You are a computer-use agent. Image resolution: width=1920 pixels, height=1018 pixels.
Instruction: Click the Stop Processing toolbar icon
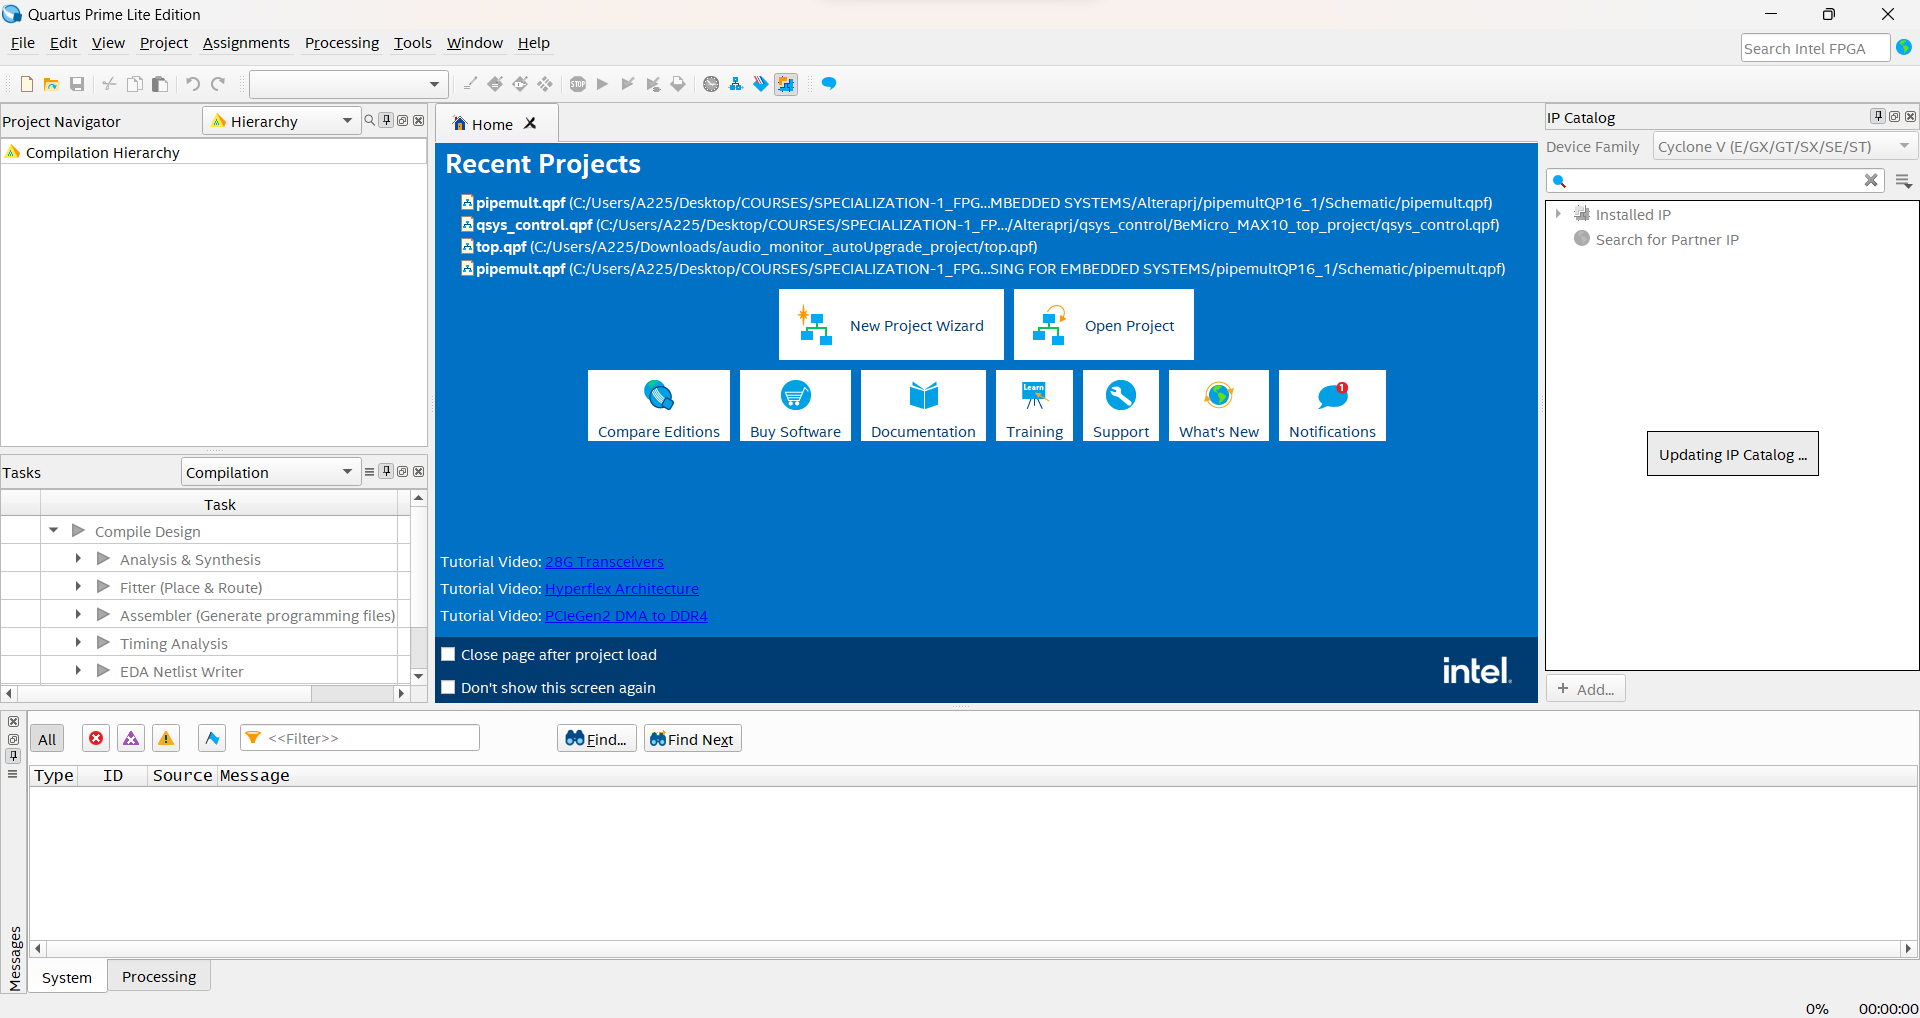[x=577, y=84]
